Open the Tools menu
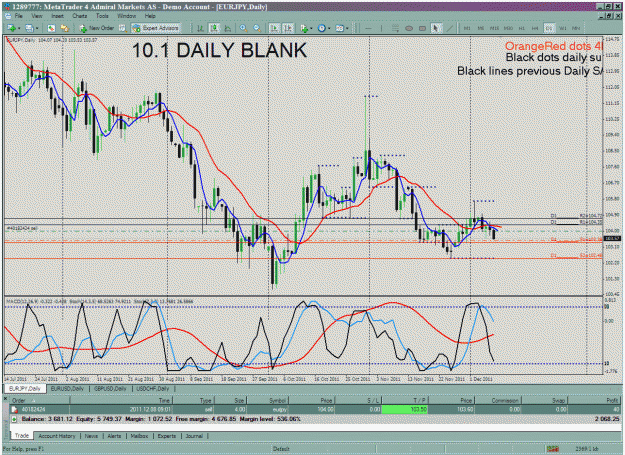This screenshot has height=455, width=625. pos(102,16)
